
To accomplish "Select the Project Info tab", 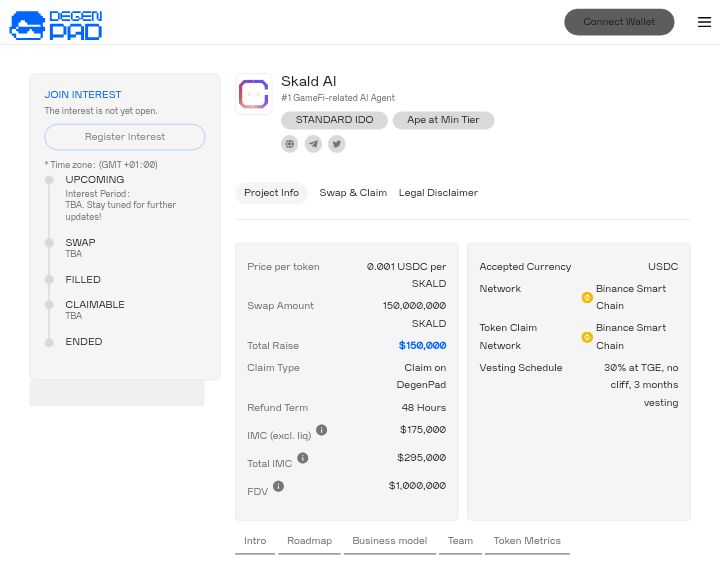I will coord(271,193).
